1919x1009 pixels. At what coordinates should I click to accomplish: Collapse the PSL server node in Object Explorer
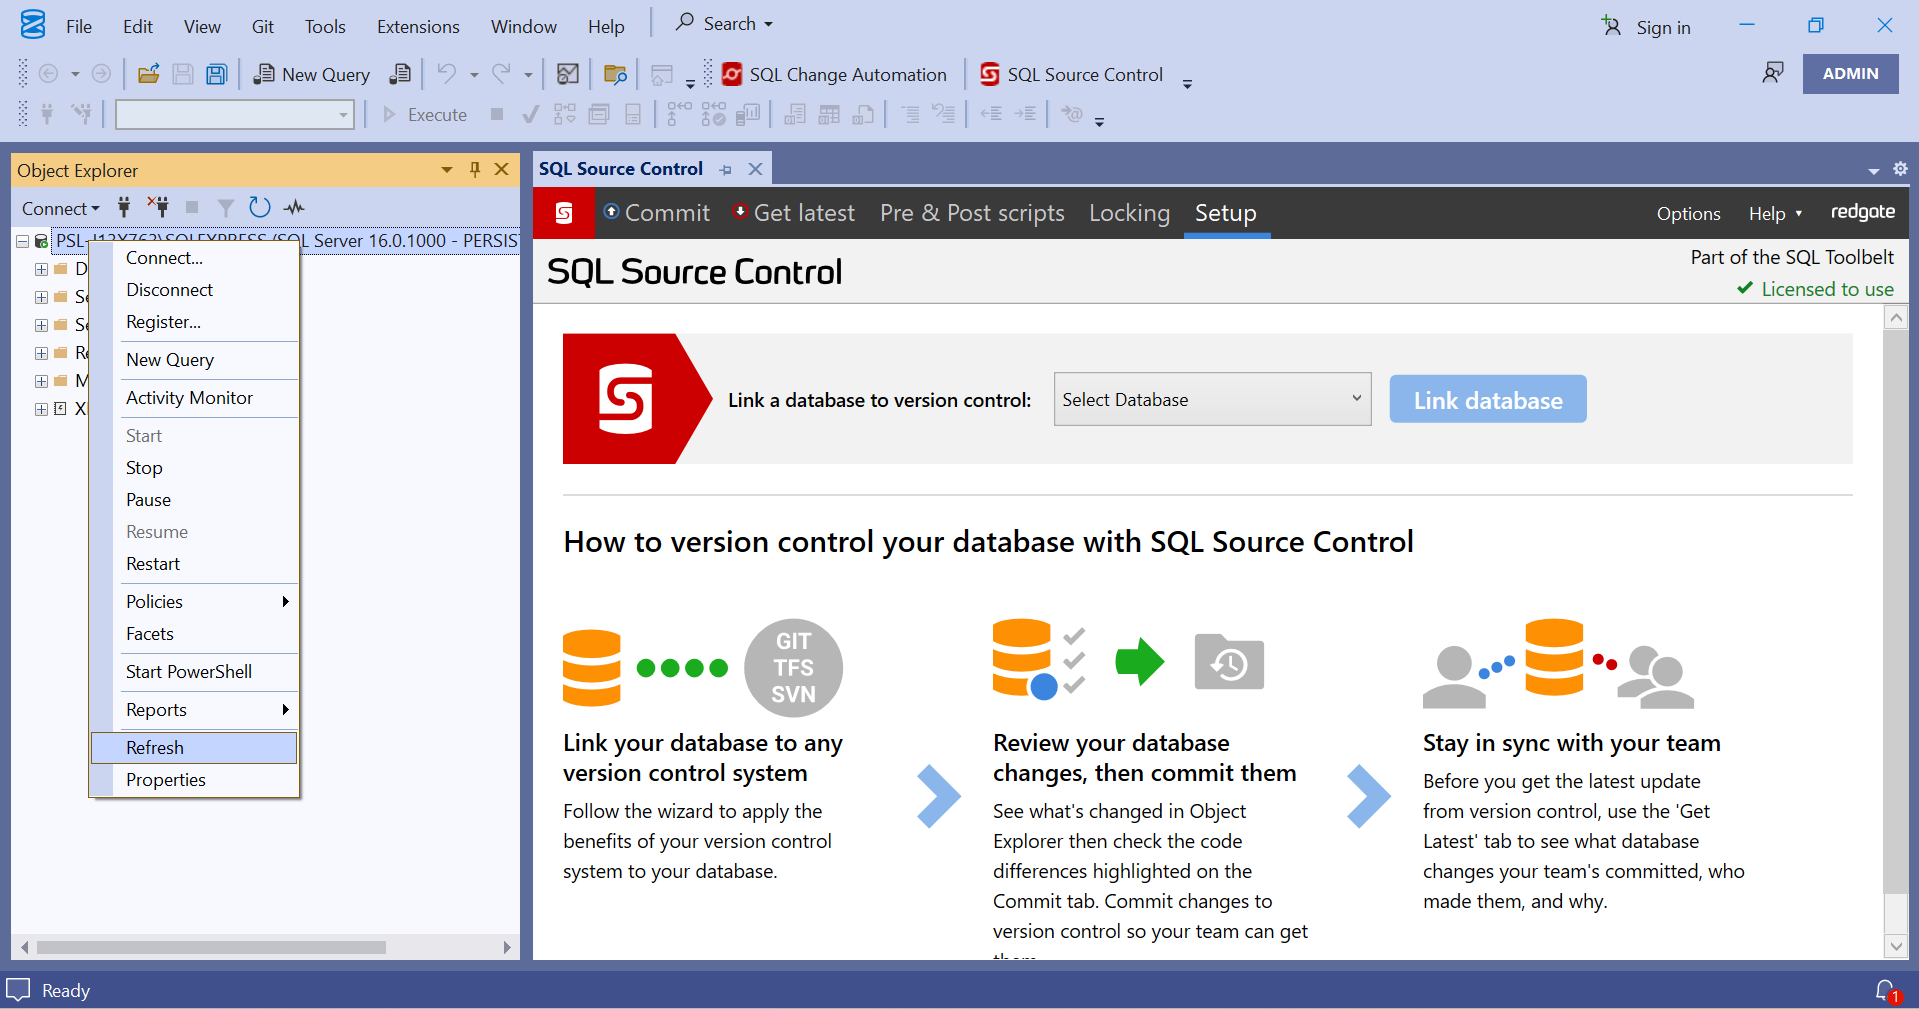[23, 241]
